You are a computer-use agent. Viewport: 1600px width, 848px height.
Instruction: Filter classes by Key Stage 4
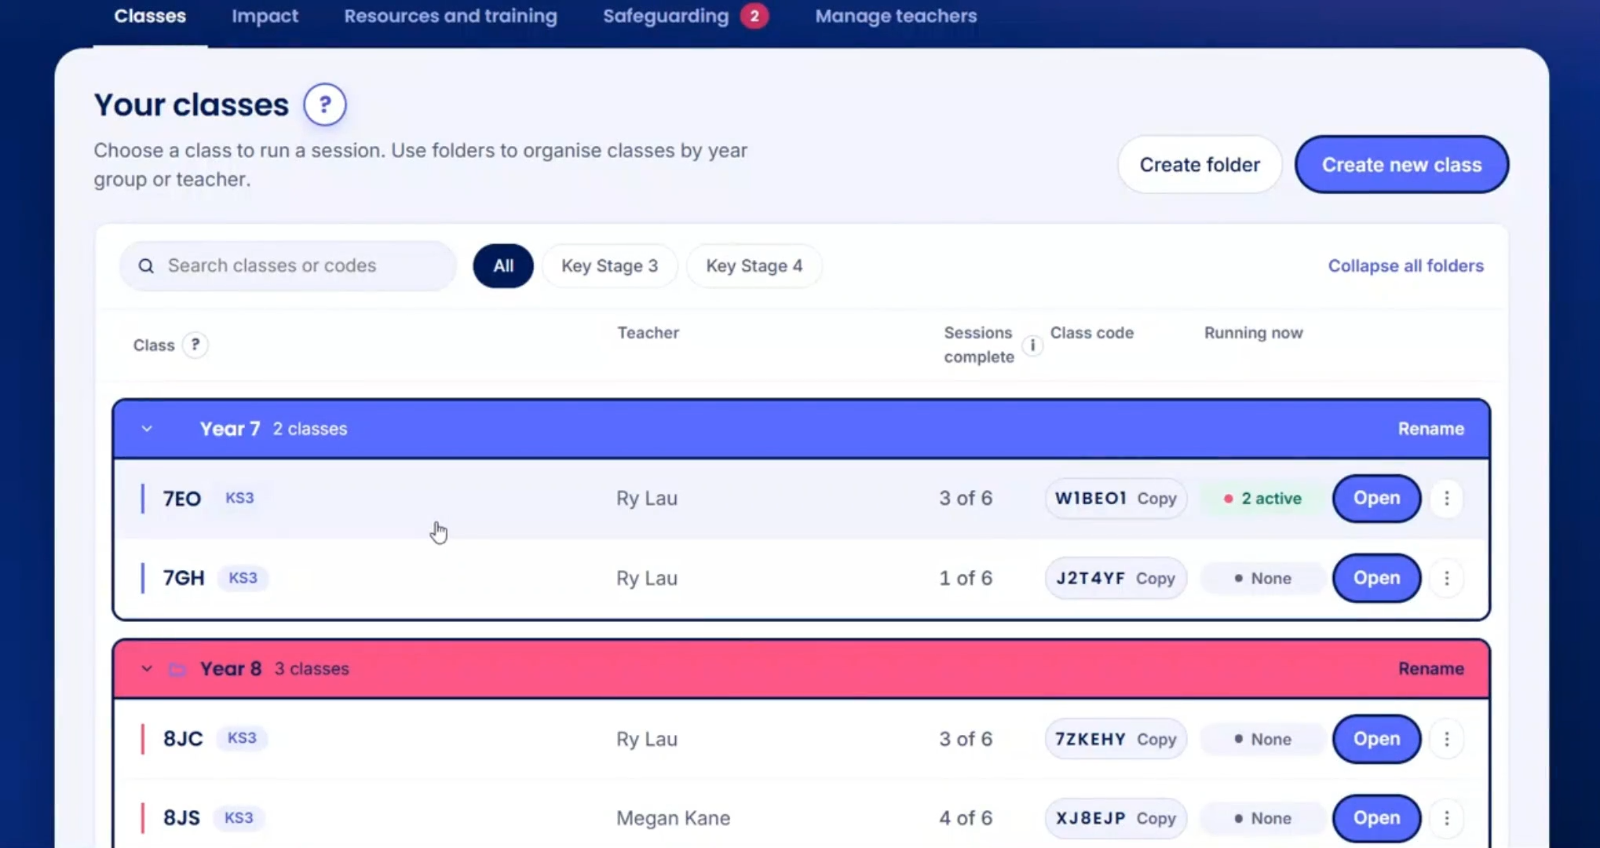pyautogui.click(x=754, y=266)
